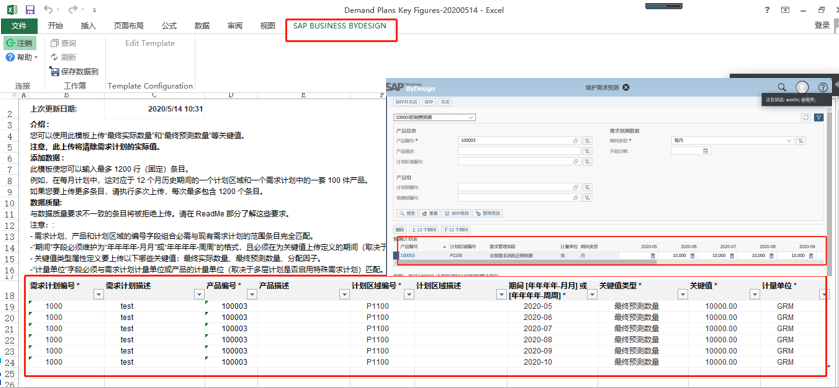Click advanced filter icon beside 产品编号 field
The height and width of the screenshot is (388, 839).
click(x=587, y=140)
